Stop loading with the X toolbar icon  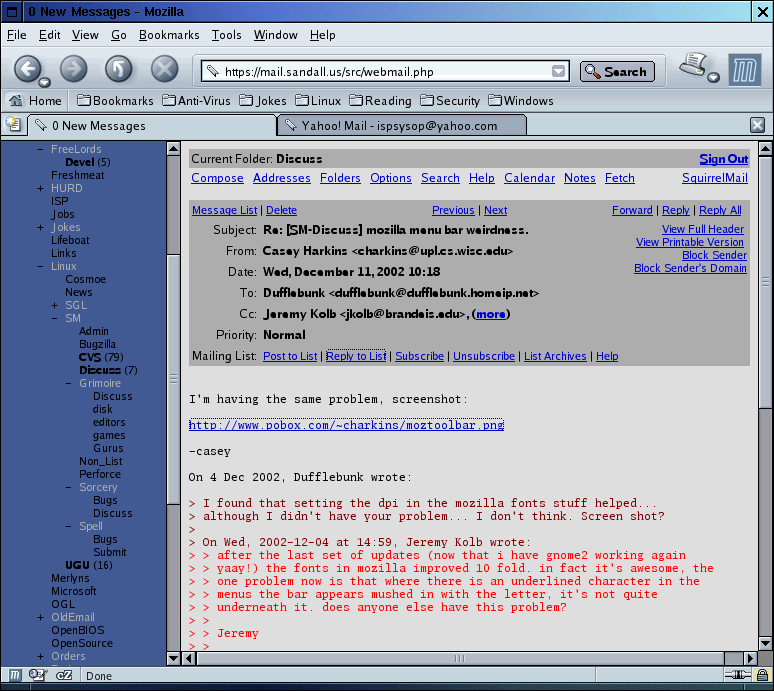pyautogui.click(x=164, y=69)
